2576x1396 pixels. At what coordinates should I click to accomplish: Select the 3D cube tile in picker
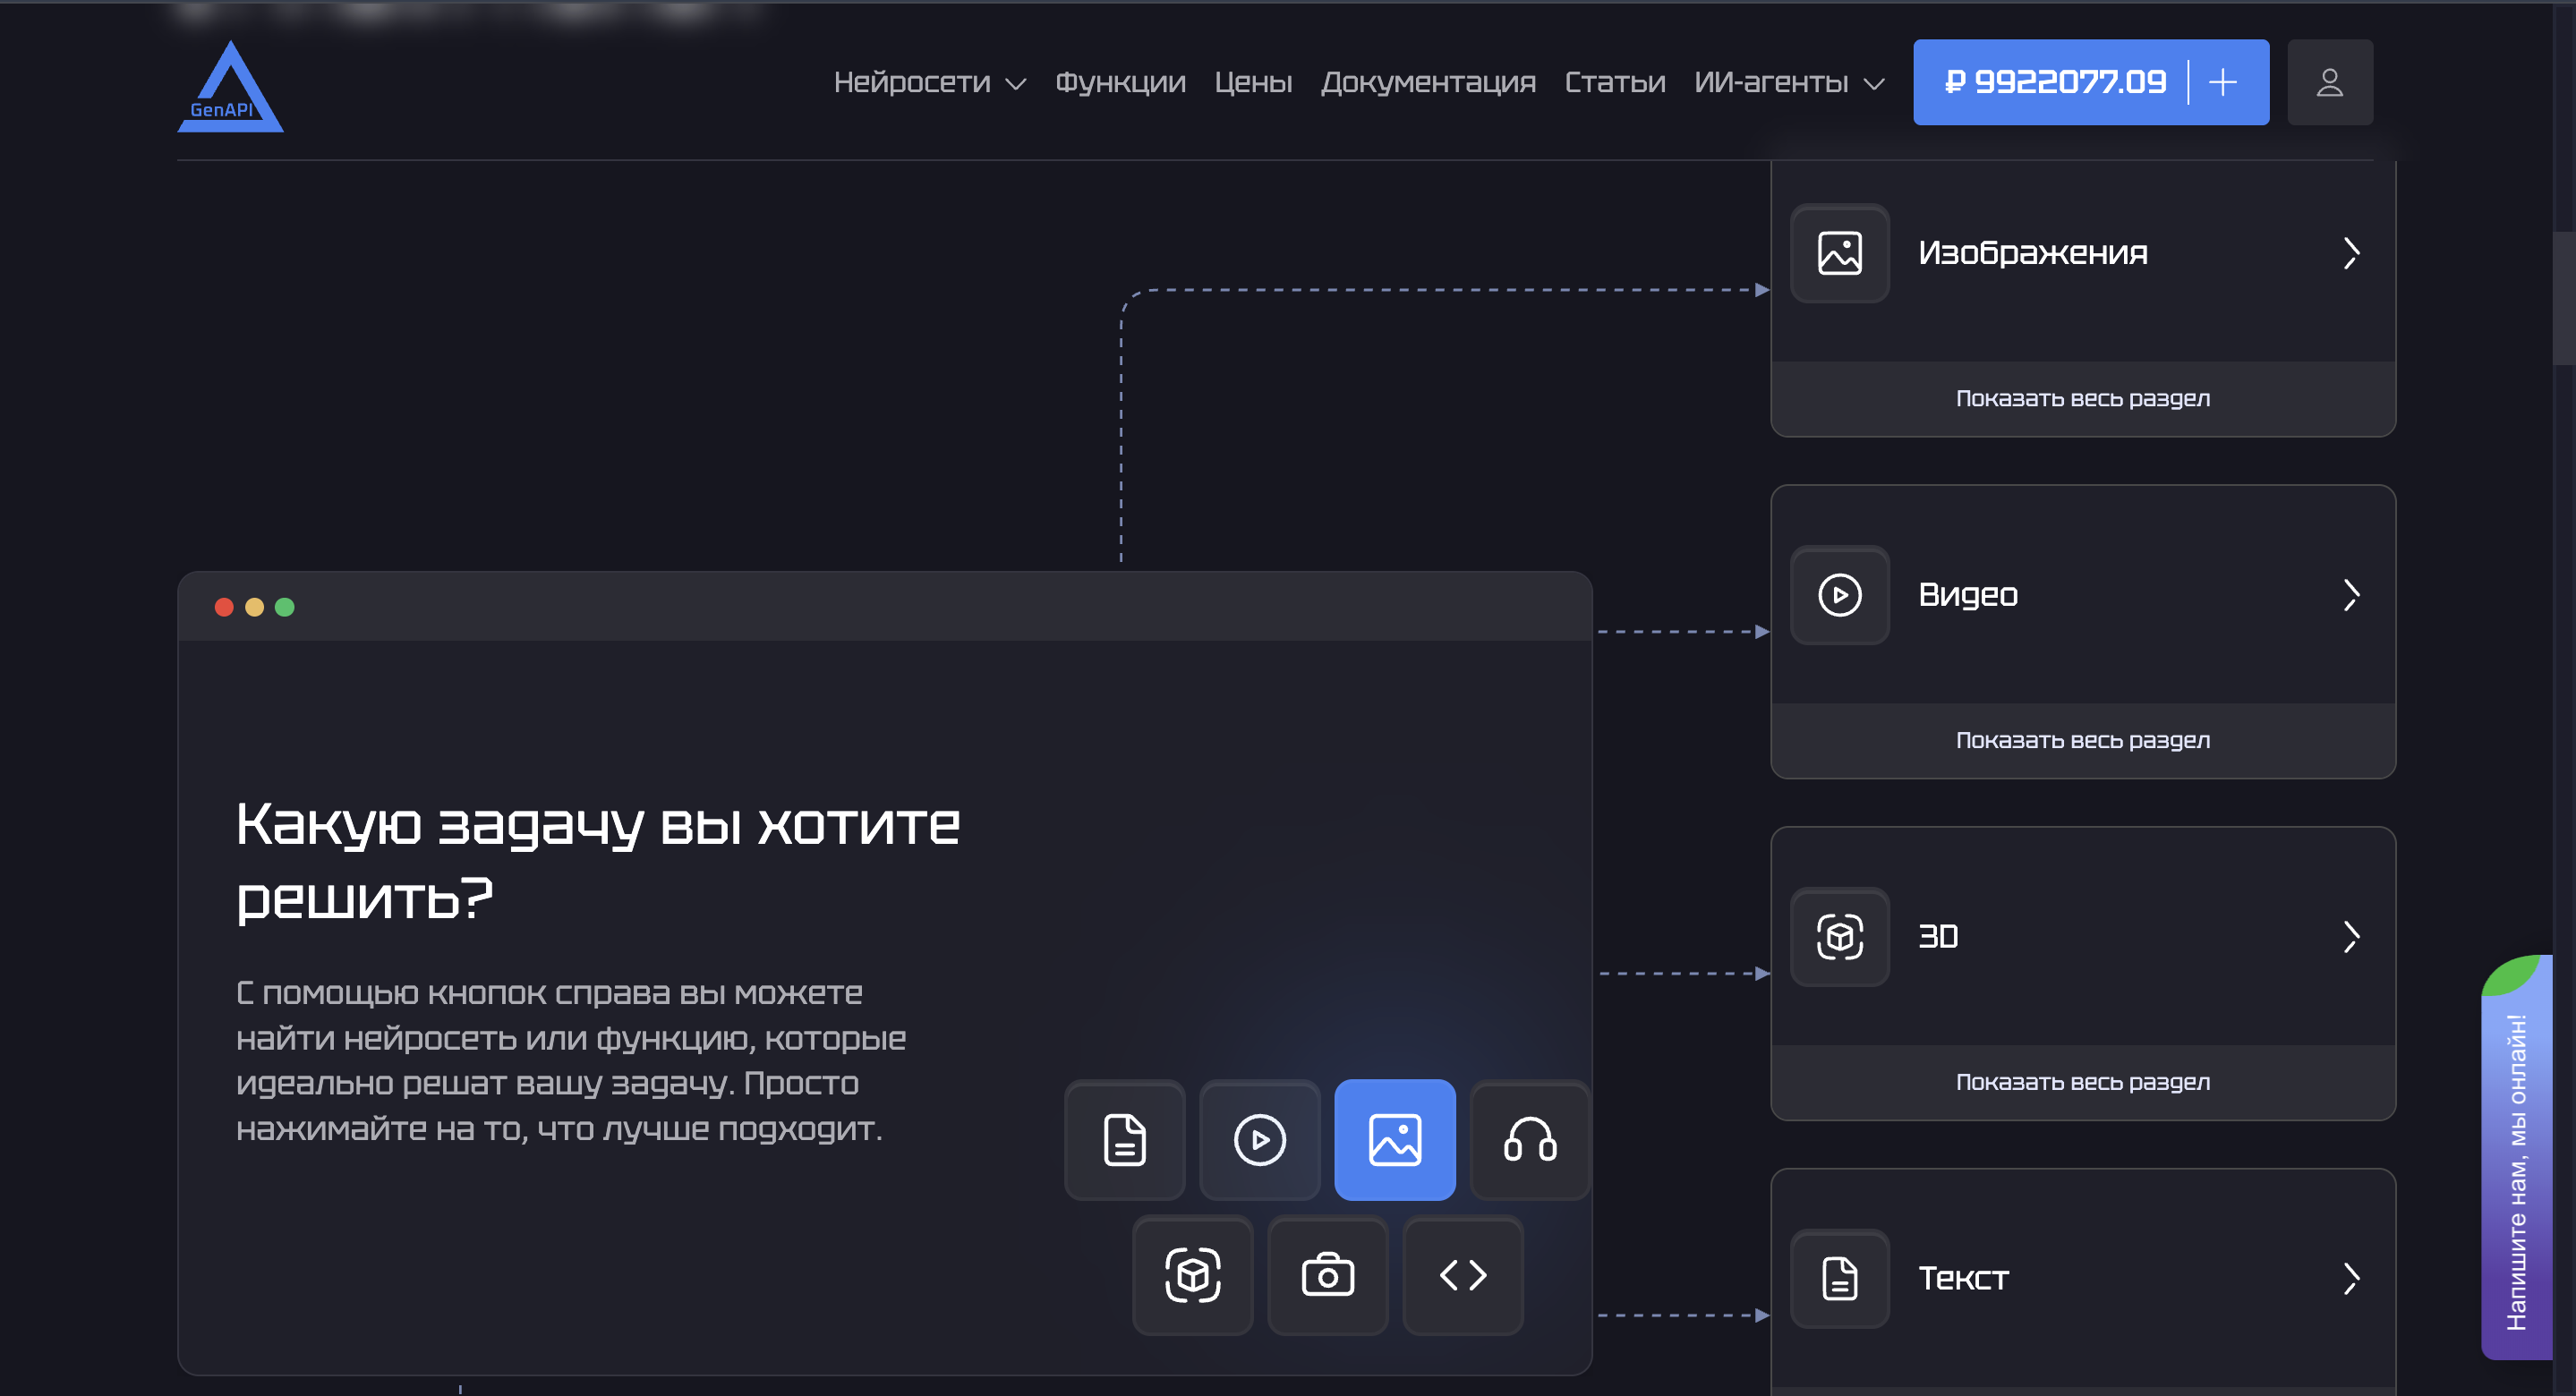[1192, 1274]
